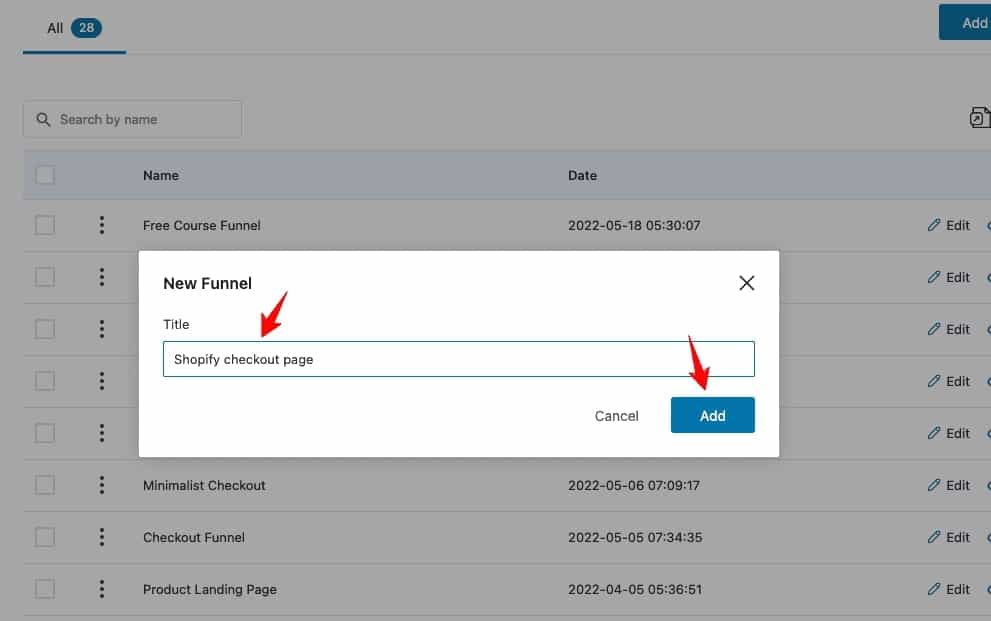Toggle the select-all checkbox in table header

coord(45,175)
